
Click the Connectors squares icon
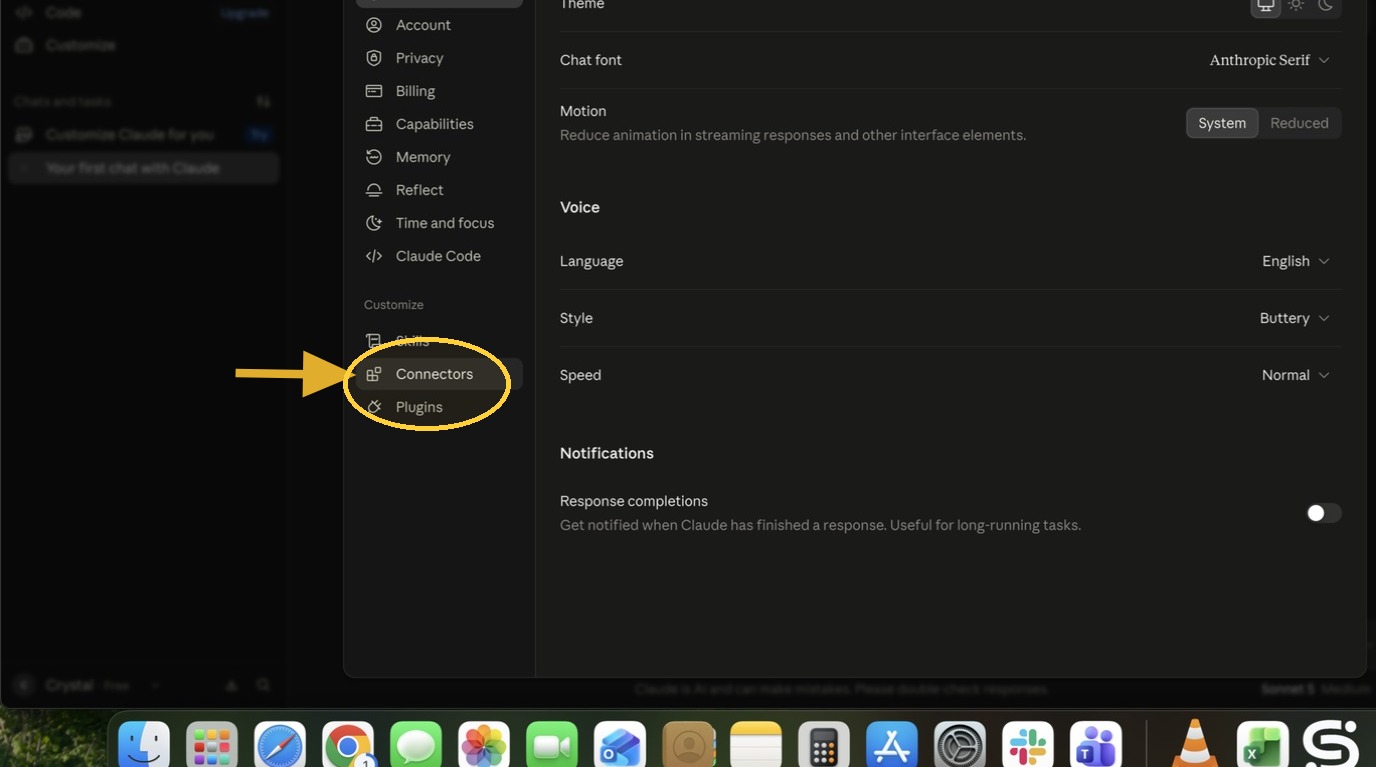pyautogui.click(x=374, y=374)
